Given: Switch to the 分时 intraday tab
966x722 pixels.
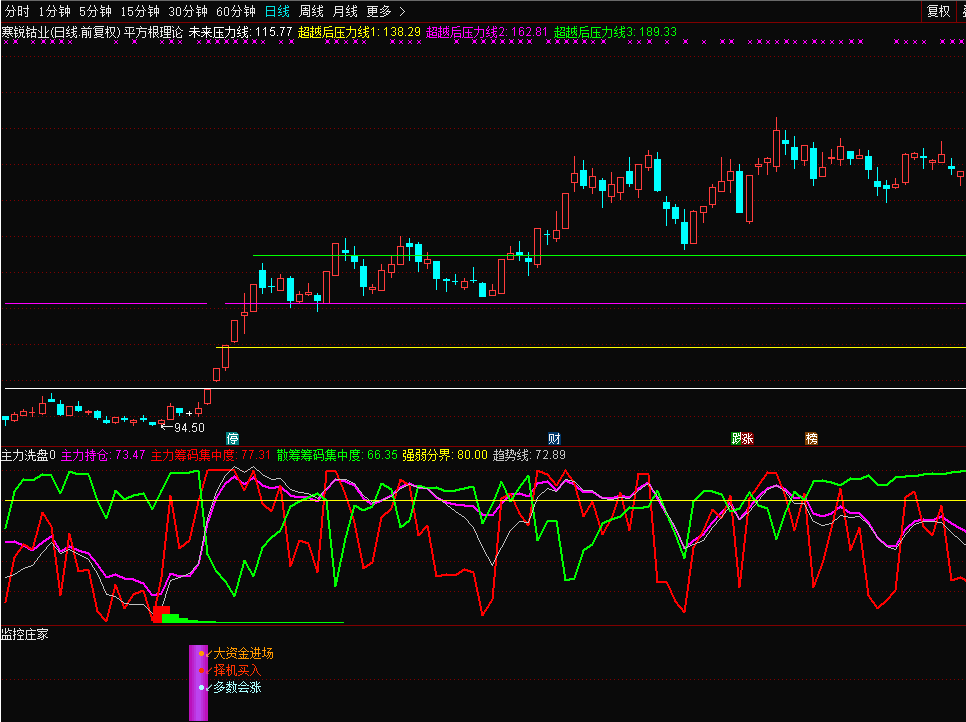Looking at the screenshot, I should tap(16, 11).
